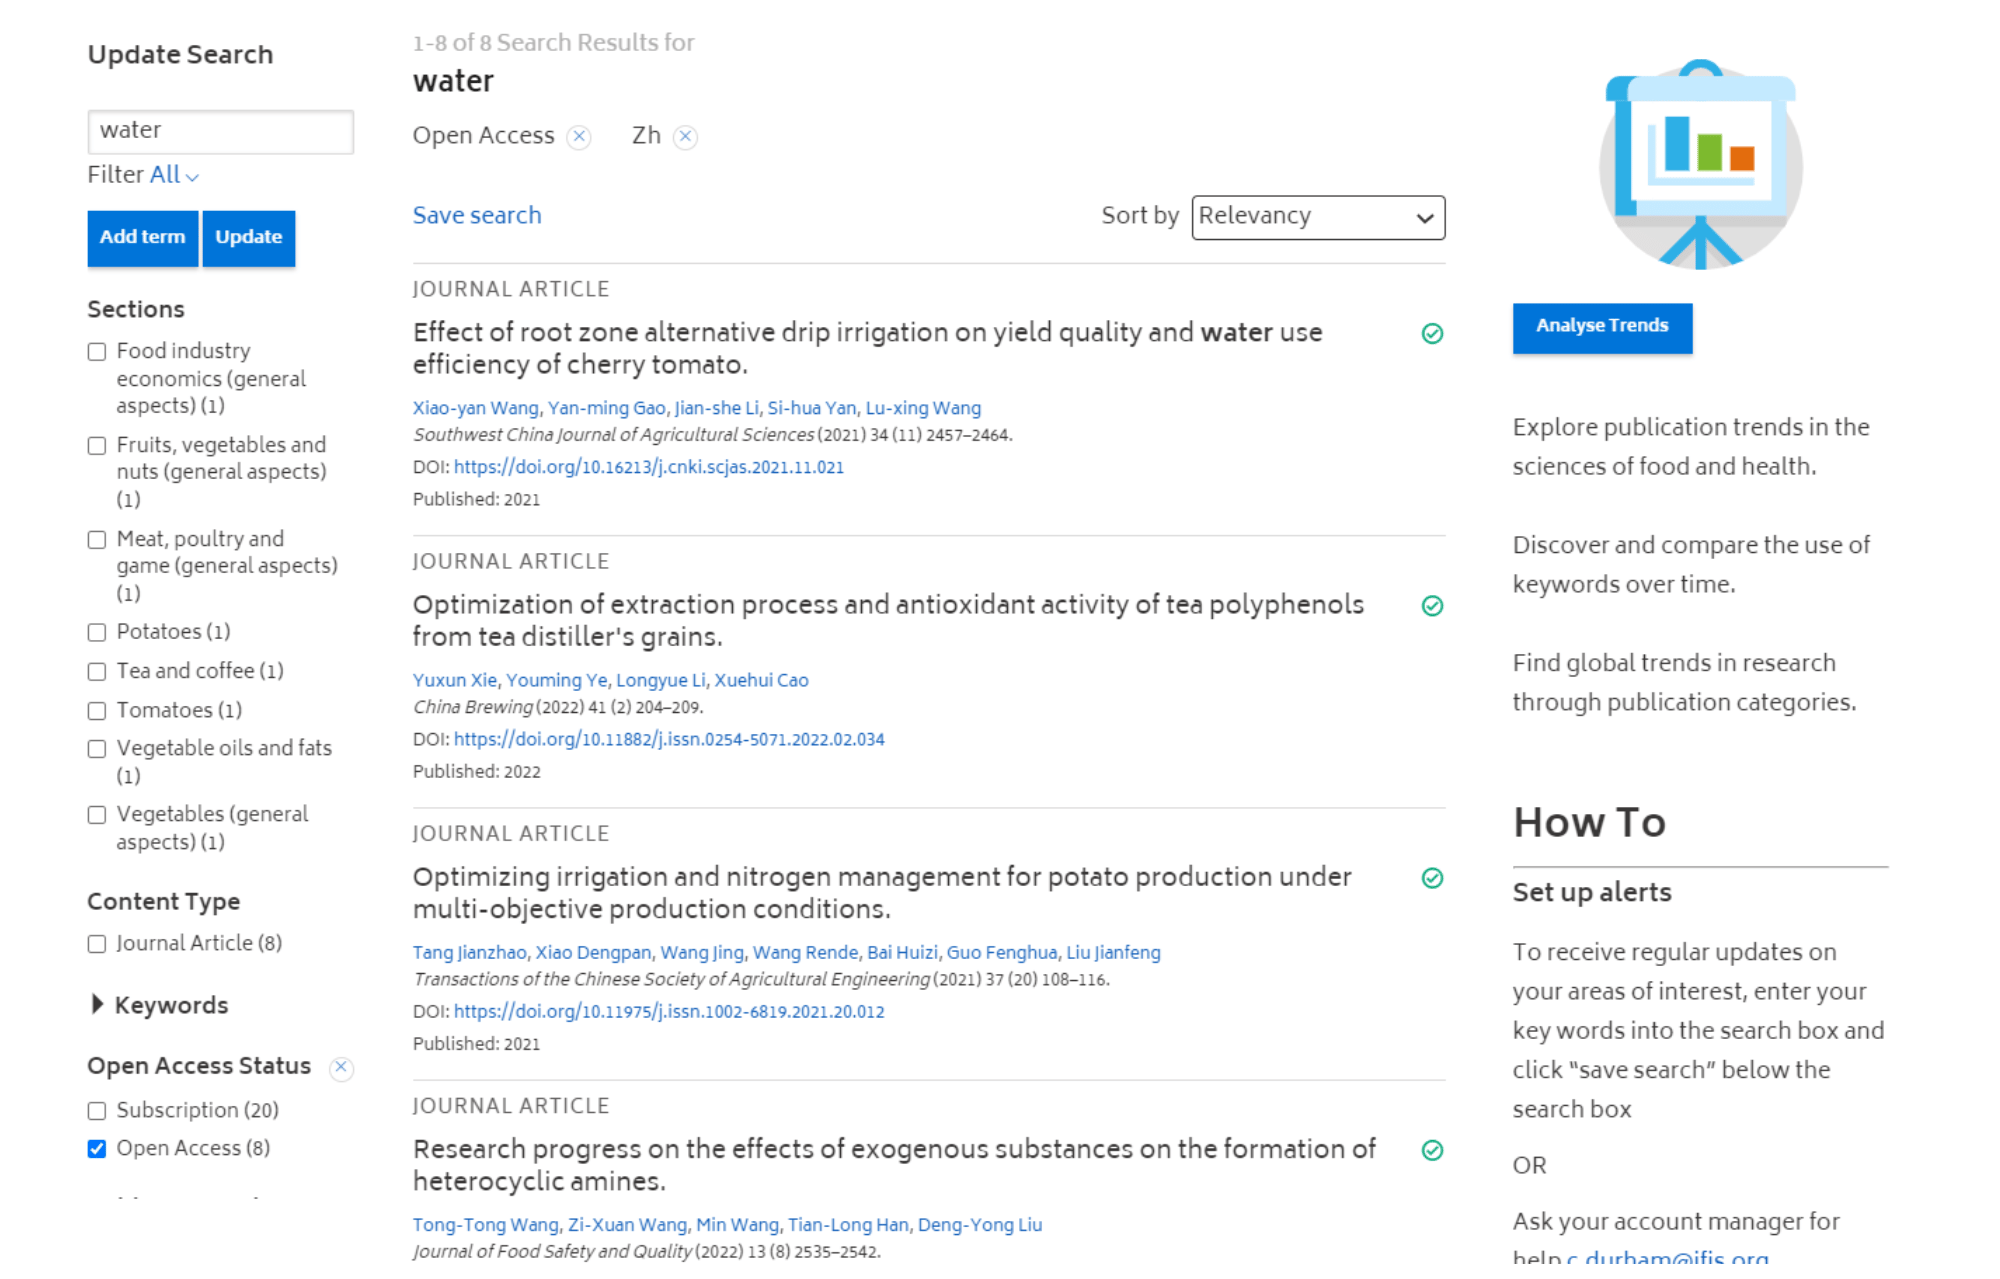Open author Liu Jianfeng

(x=1113, y=952)
